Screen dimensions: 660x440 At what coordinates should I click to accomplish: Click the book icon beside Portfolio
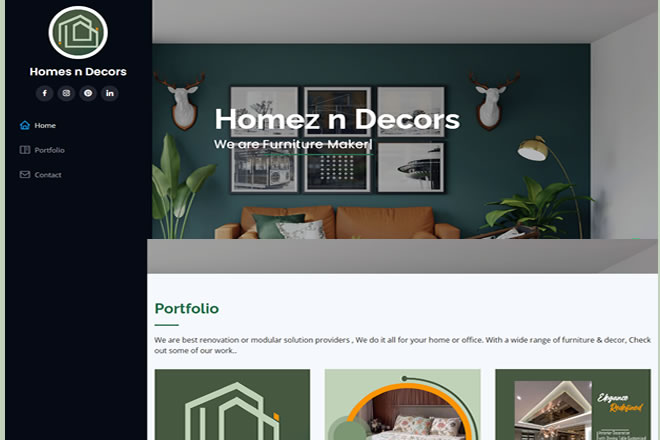click(x=25, y=150)
